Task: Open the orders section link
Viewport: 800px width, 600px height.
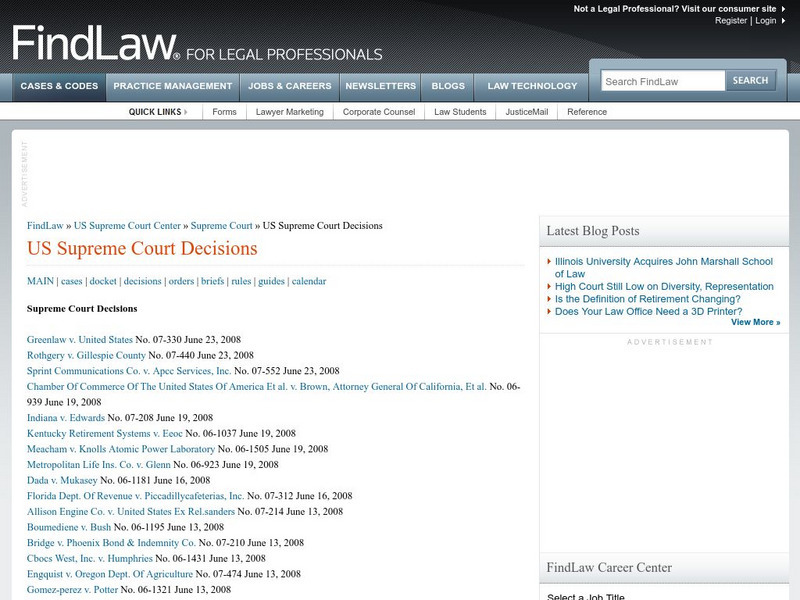Action: click(181, 281)
